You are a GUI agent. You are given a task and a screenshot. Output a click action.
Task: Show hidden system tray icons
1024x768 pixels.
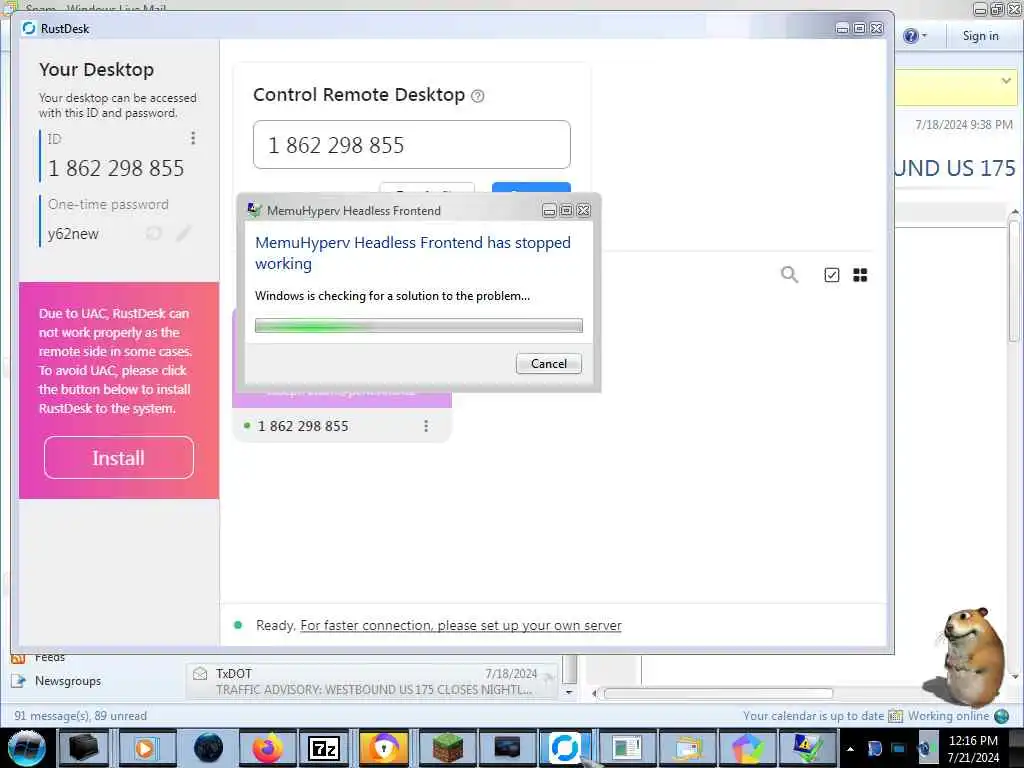(850, 748)
